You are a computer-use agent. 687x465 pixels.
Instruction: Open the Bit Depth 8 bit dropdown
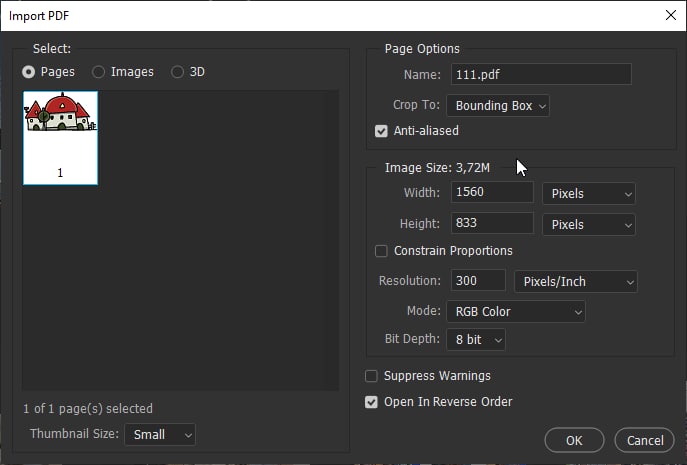[476, 340]
